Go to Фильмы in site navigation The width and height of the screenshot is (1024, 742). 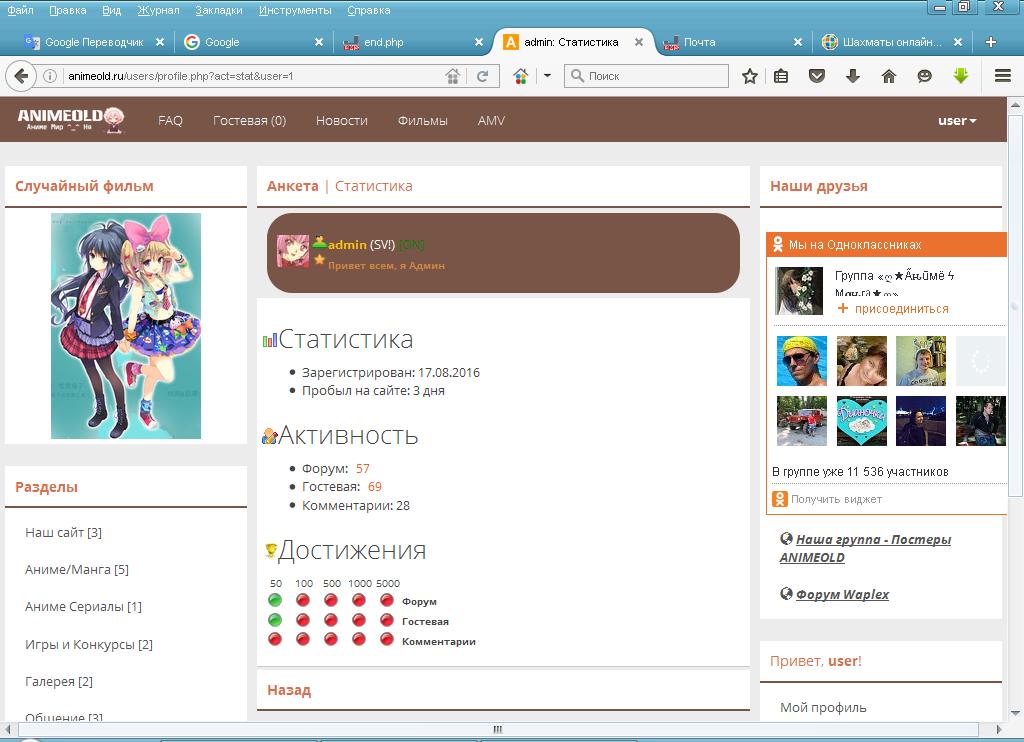click(x=423, y=120)
